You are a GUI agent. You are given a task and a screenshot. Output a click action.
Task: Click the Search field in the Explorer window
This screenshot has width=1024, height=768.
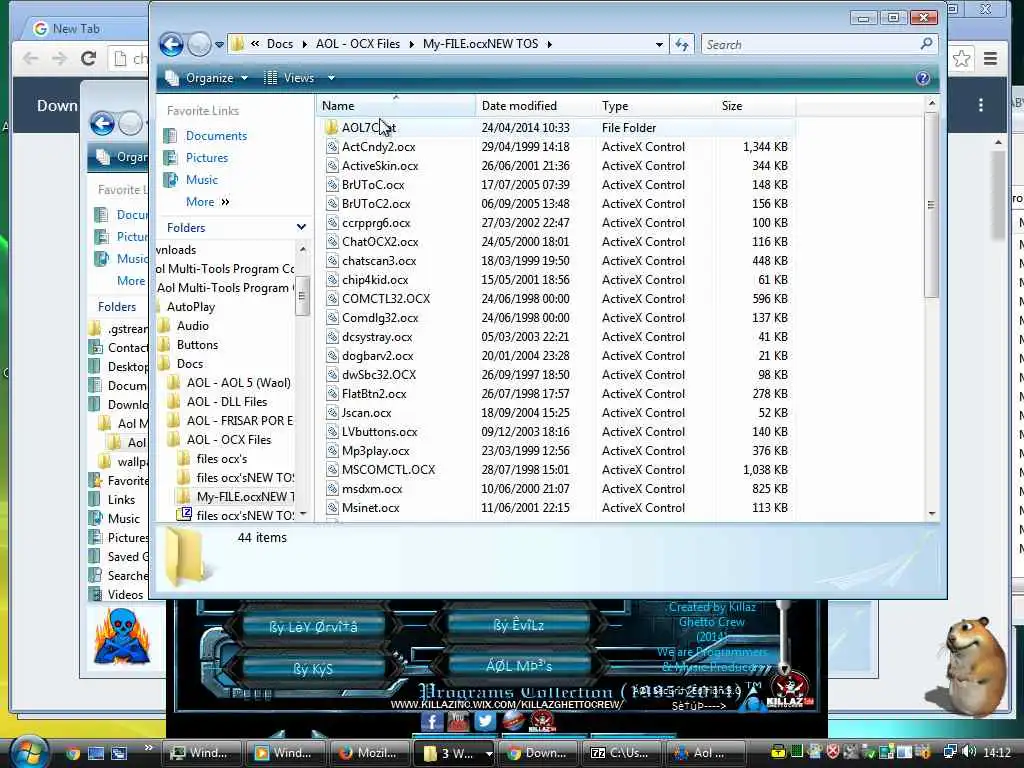click(820, 44)
